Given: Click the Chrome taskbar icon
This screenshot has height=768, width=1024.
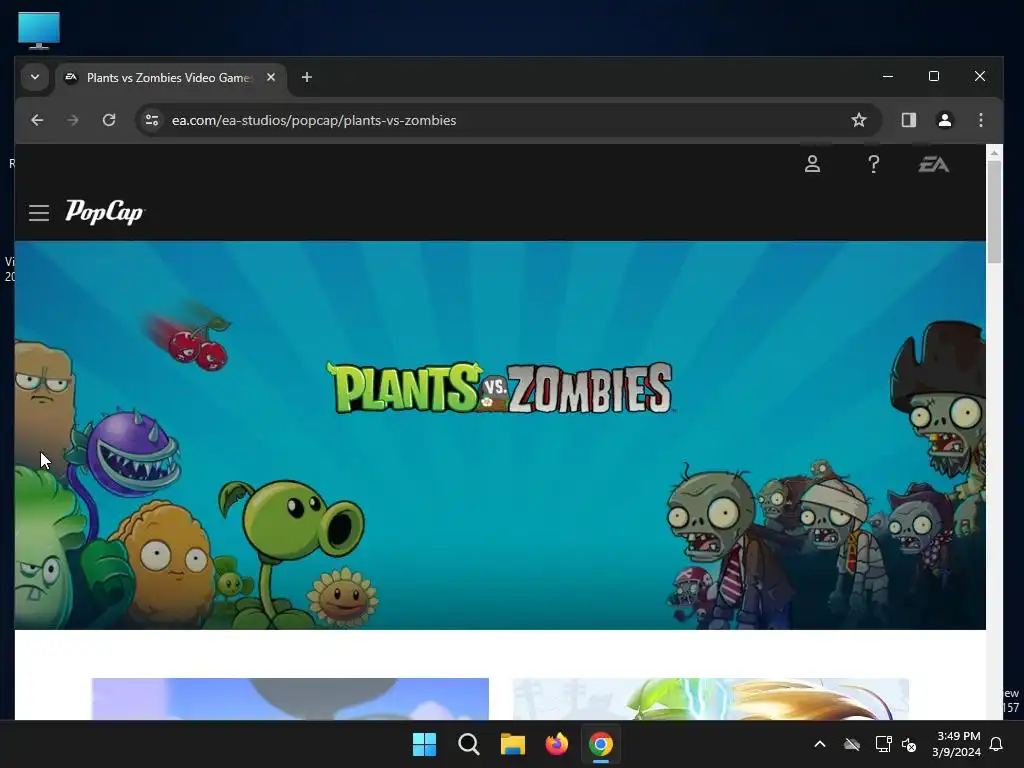Looking at the screenshot, I should tap(601, 744).
